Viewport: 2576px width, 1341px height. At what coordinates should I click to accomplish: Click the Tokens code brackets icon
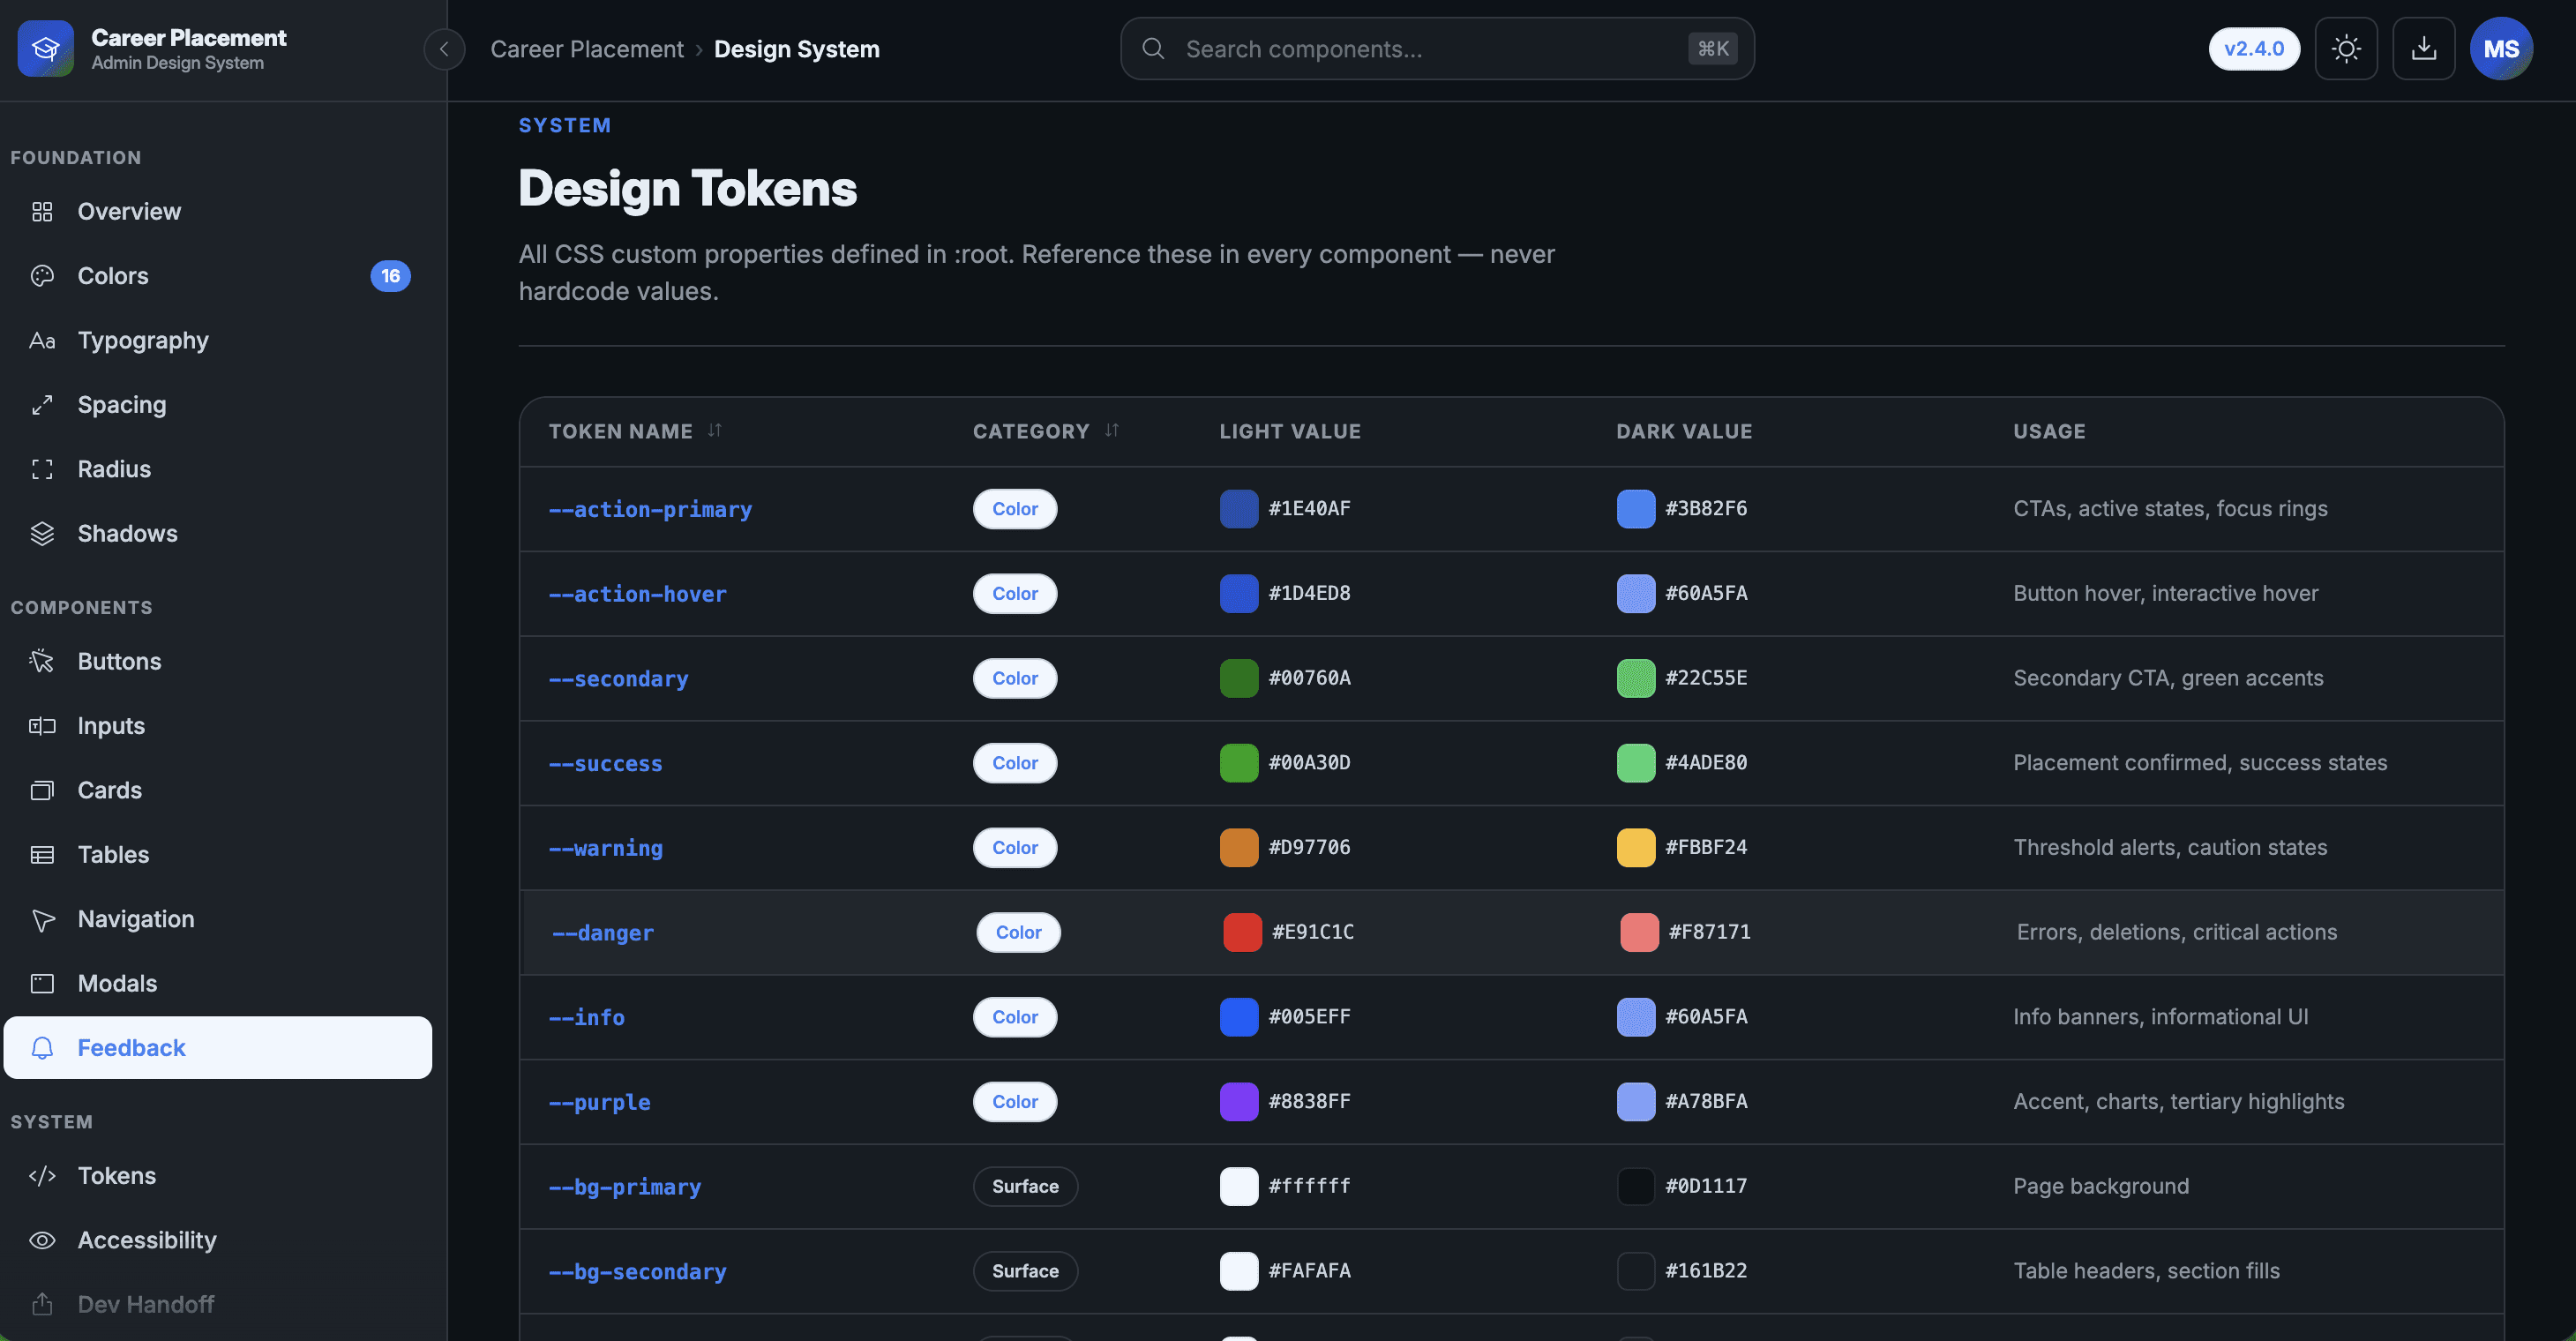(x=42, y=1176)
